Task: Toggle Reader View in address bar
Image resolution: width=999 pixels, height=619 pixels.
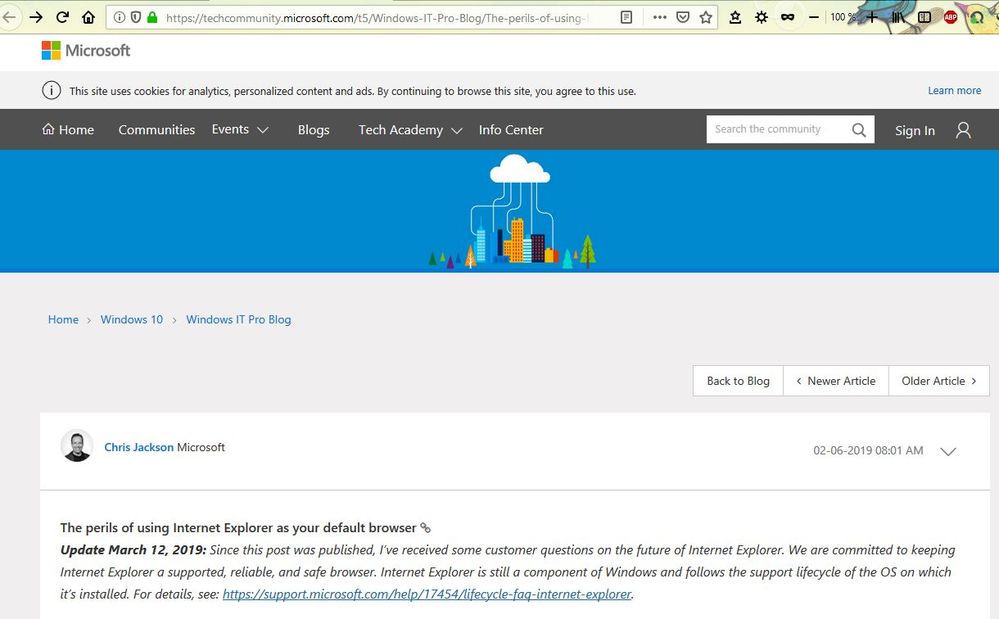Action: 626,17
